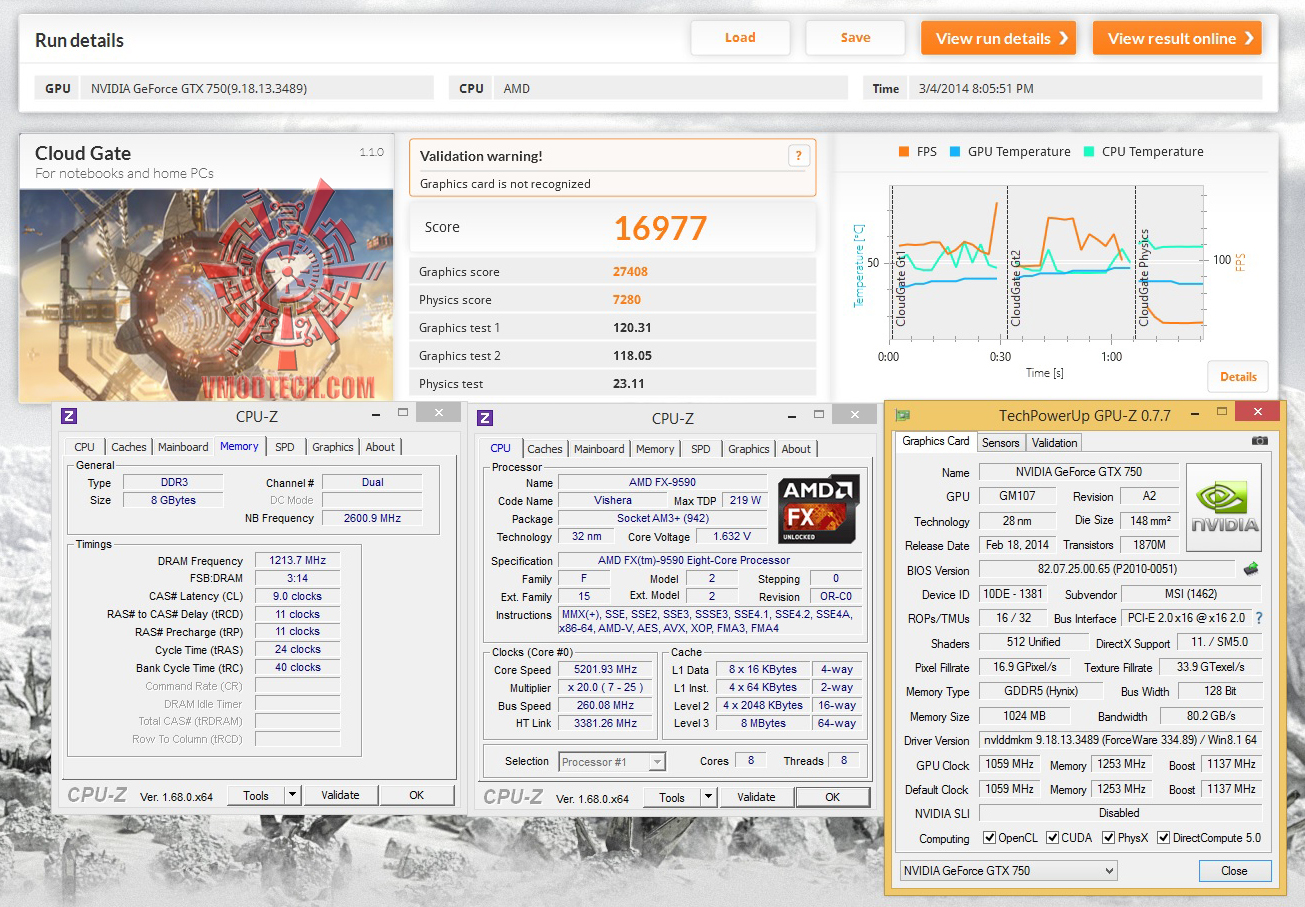Screen dimensions: 1305x907
Task: Click the green CPU Temperature legend marker
Action: pyautogui.click(x=1089, y=152)
